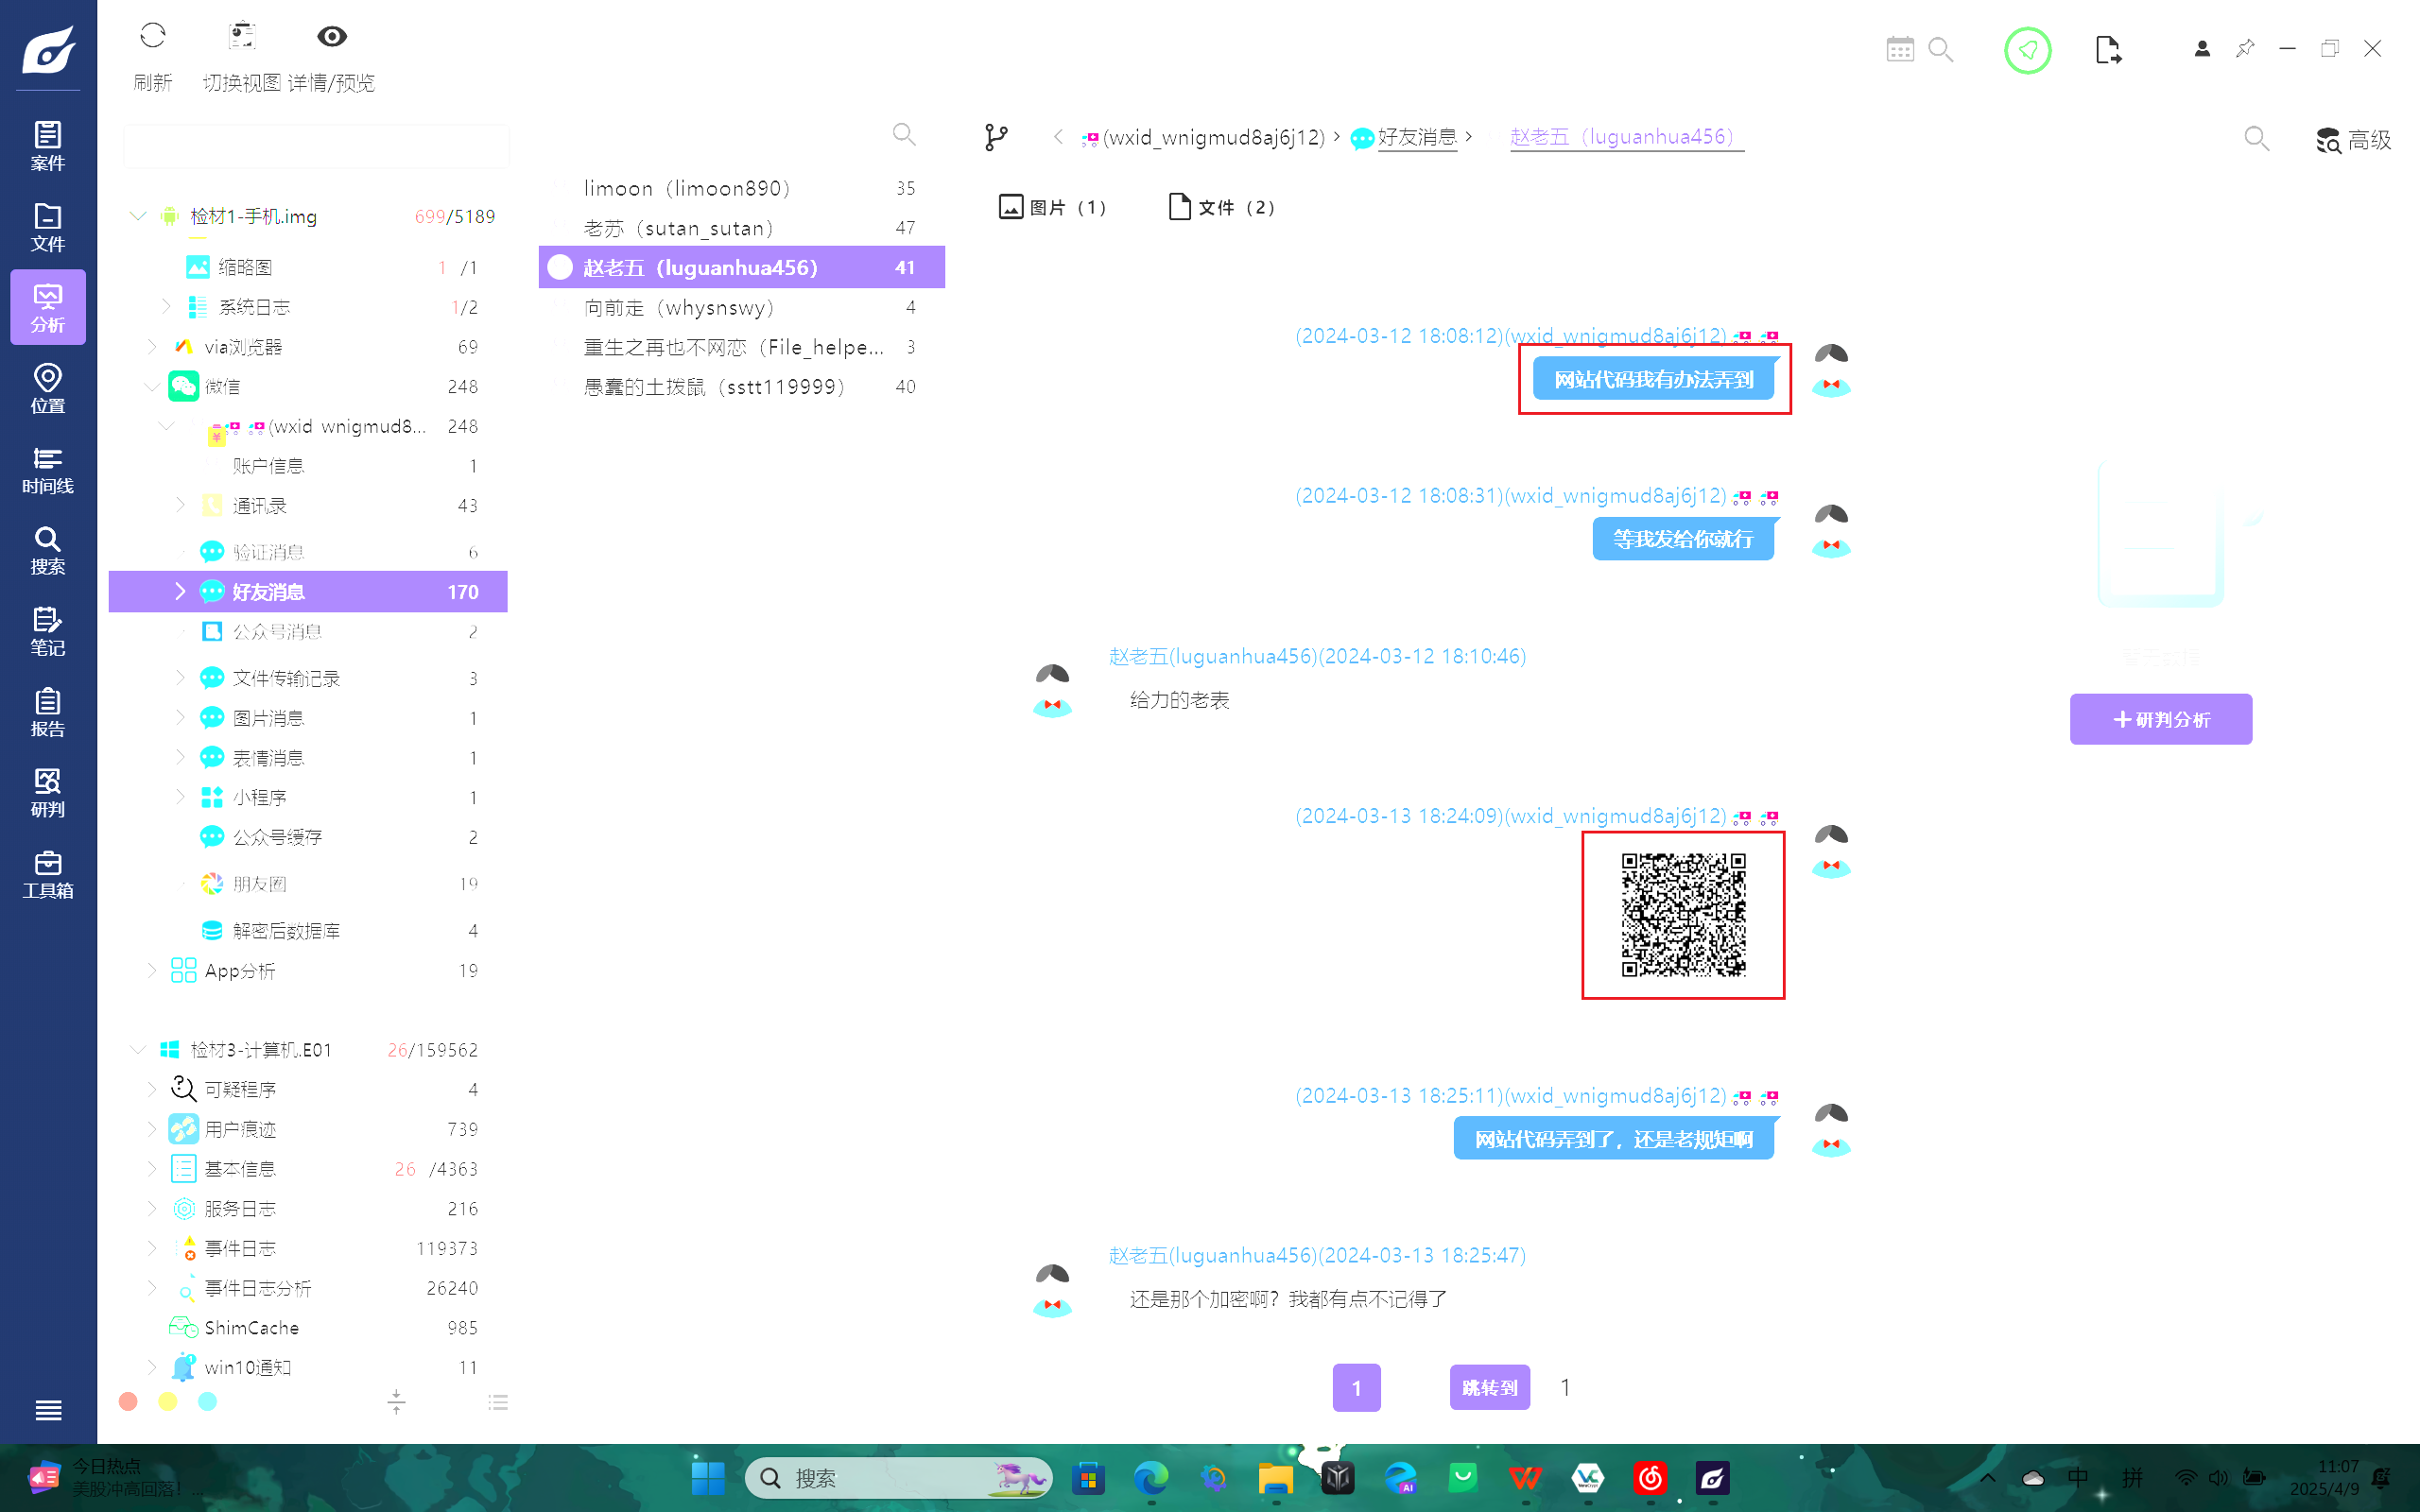Toggle the detail/preview eye icon
Viewport: 2420px width, 1512px height.
[332, 37]
